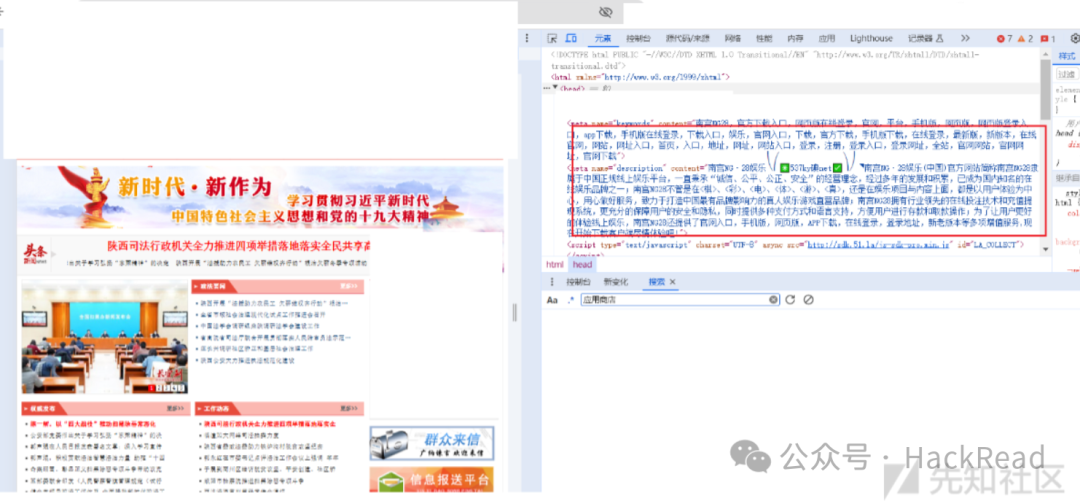Open the 记录器 (Recorder) tab
The width and height of the screenshot is (1080, 501).
(x=925, y=39)
